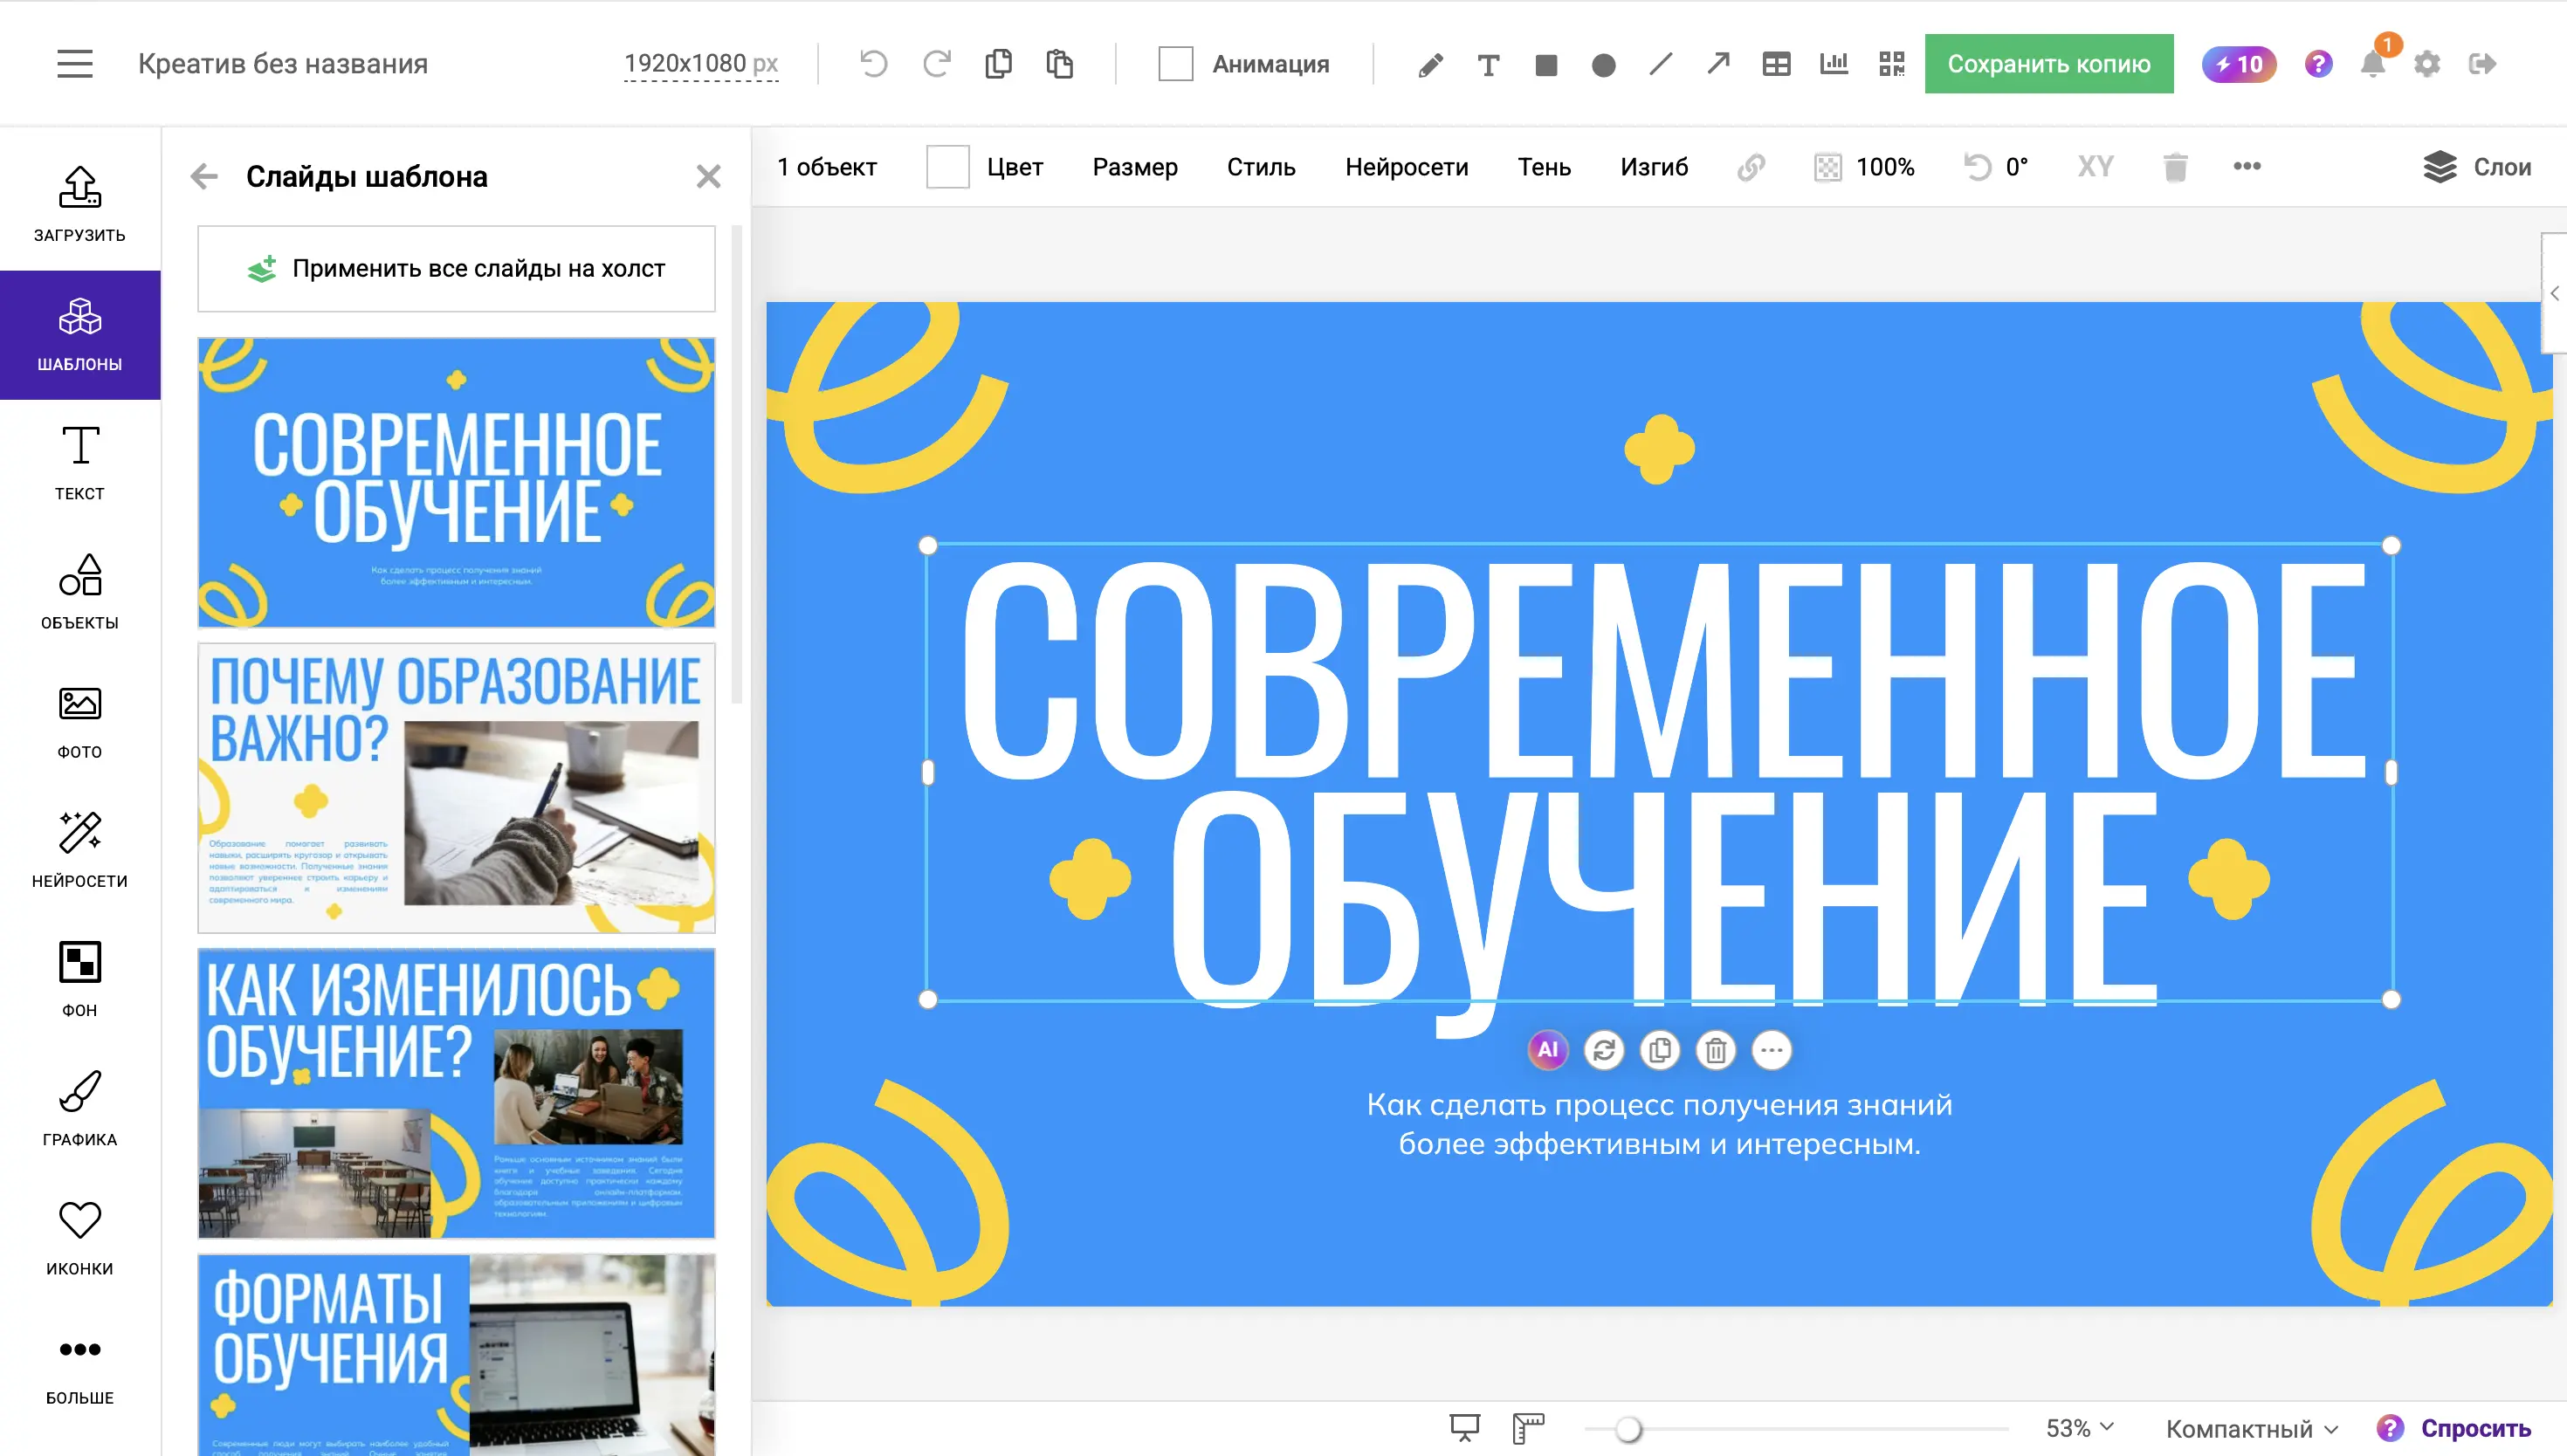Open the Больше sidebar section
2567x1456 pixels.
(x=80, y=1366)
